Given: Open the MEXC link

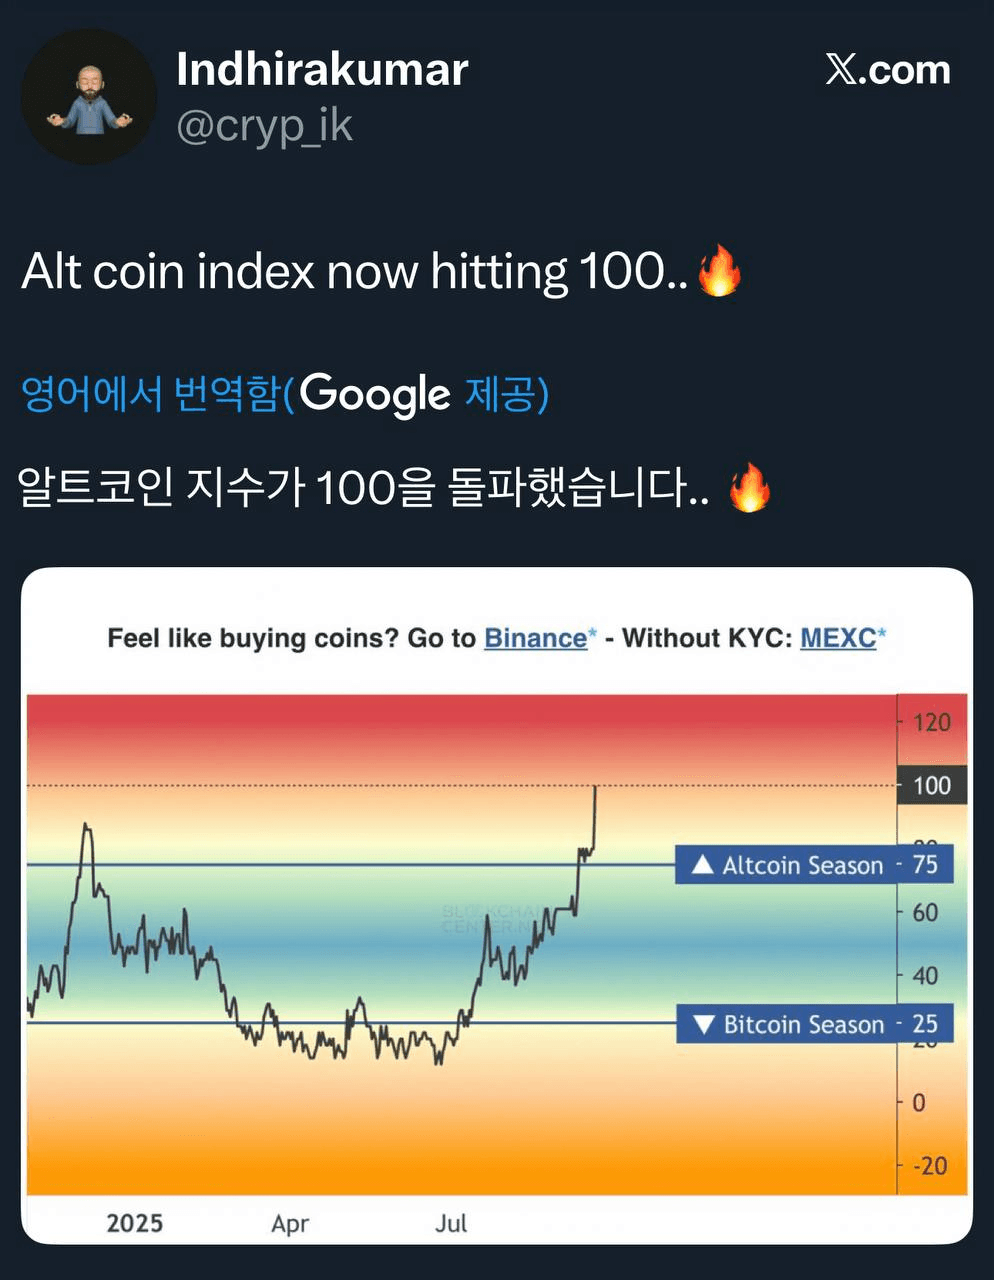Looking at the screenshot, I should click(x=838, y=638).
